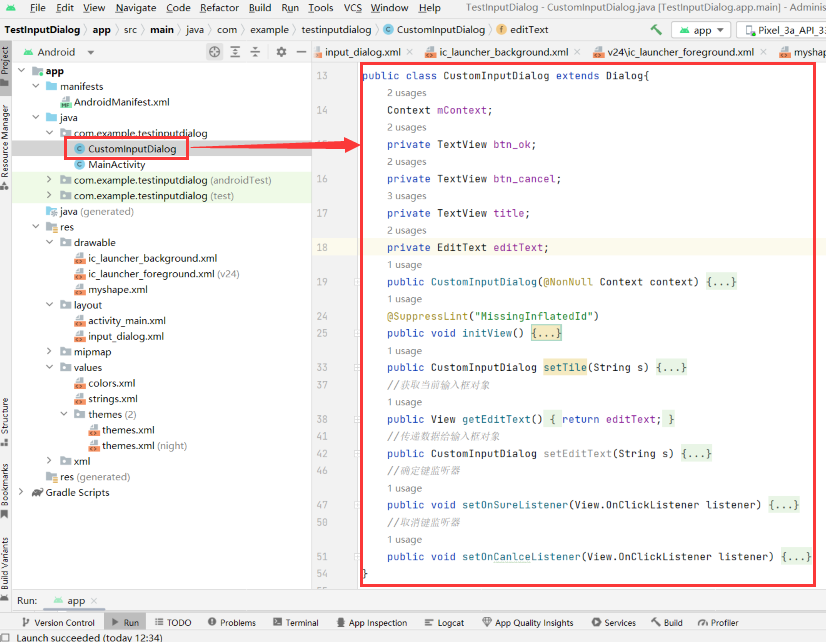
Task: Open the File menu
Action: tap(37, 8)
